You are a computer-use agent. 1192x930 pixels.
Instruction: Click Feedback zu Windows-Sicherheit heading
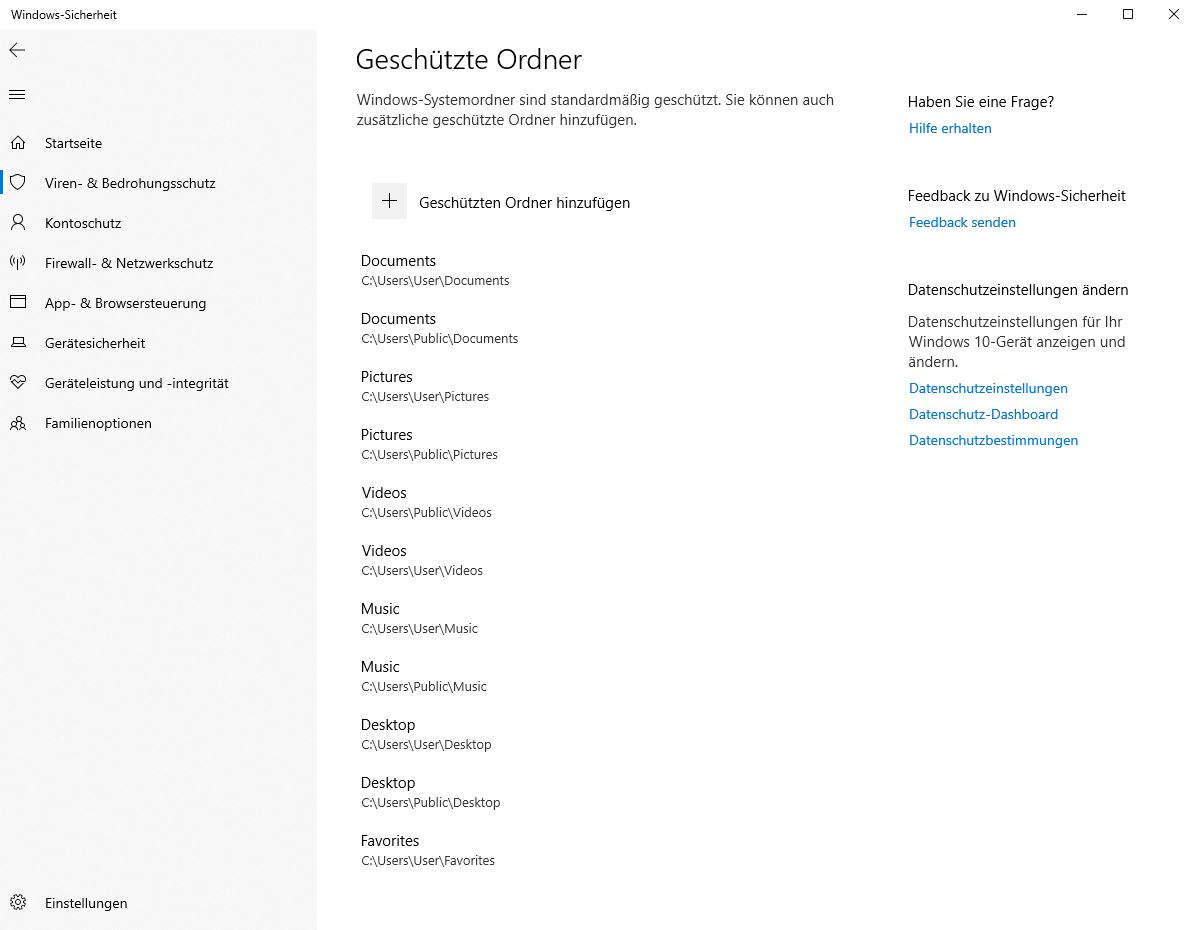(x=1016, y=196)
